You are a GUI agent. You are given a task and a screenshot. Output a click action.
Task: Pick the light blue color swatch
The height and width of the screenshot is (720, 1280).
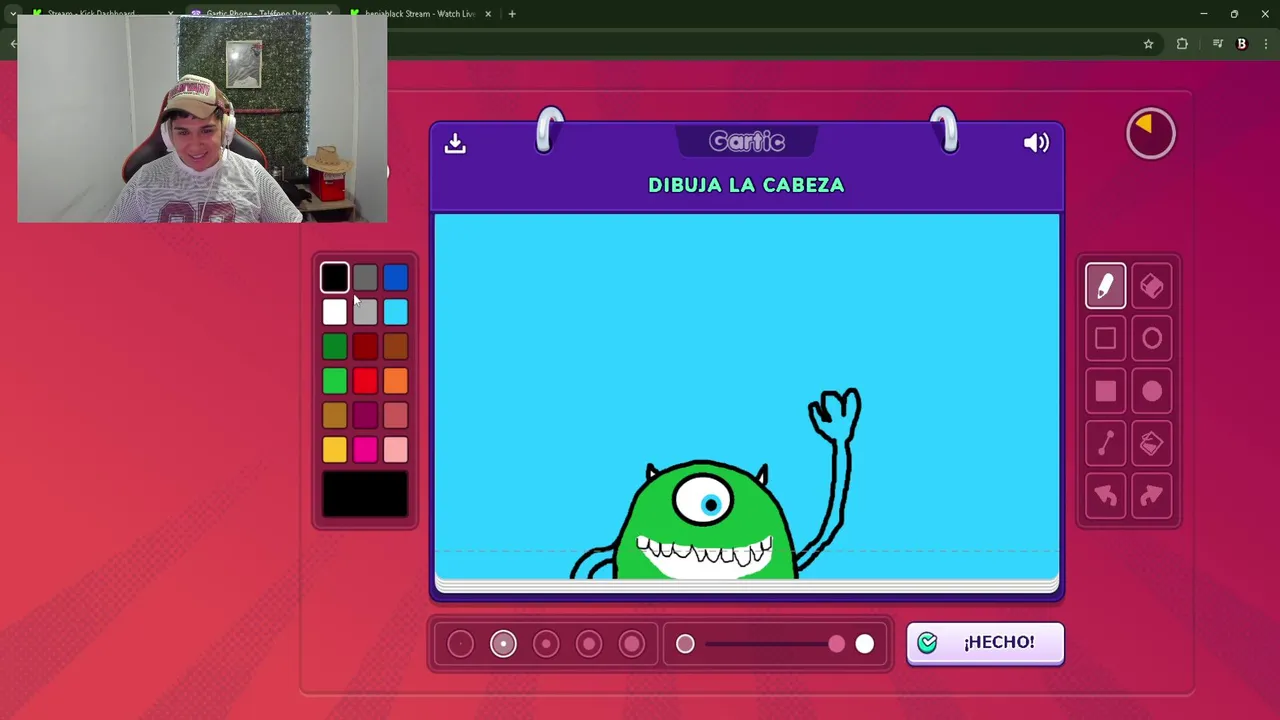pos(395,312)
